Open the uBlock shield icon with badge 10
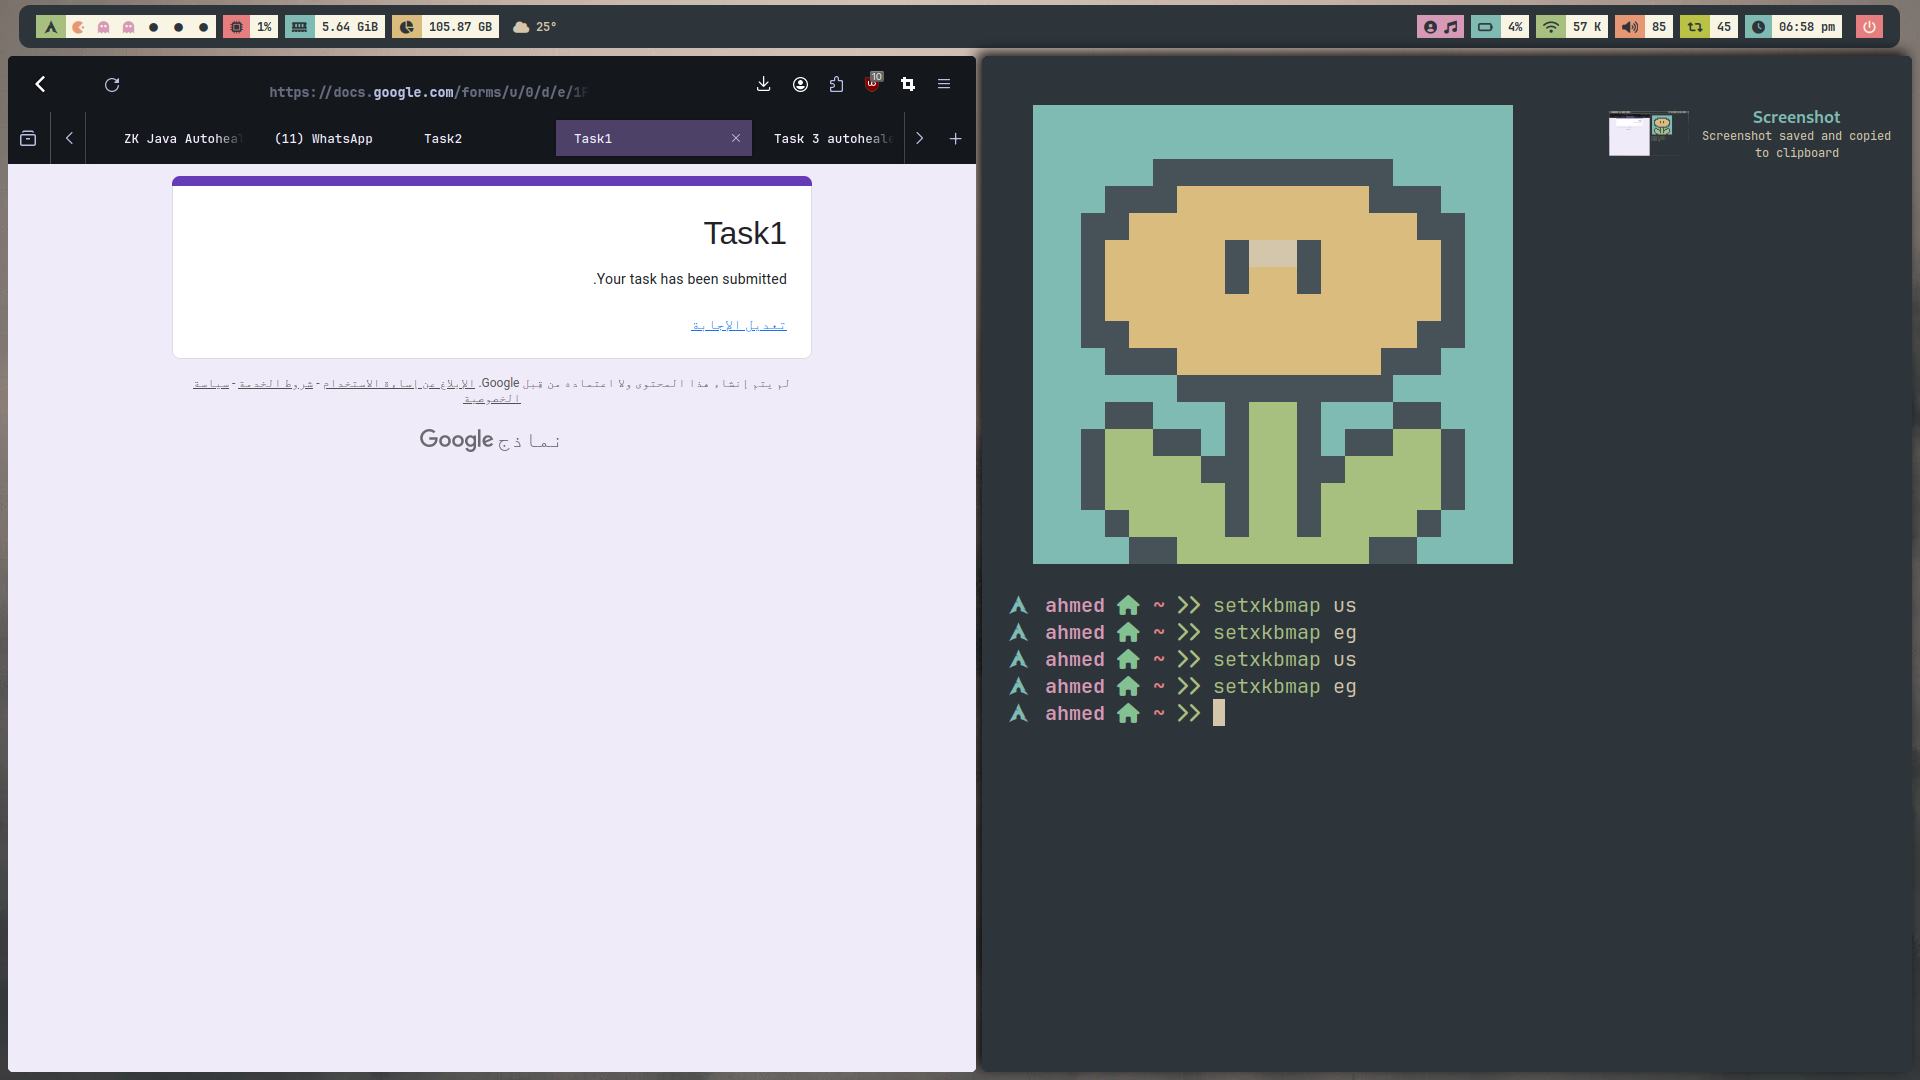Screen dimensions: 1920x1080 point(873,83)
